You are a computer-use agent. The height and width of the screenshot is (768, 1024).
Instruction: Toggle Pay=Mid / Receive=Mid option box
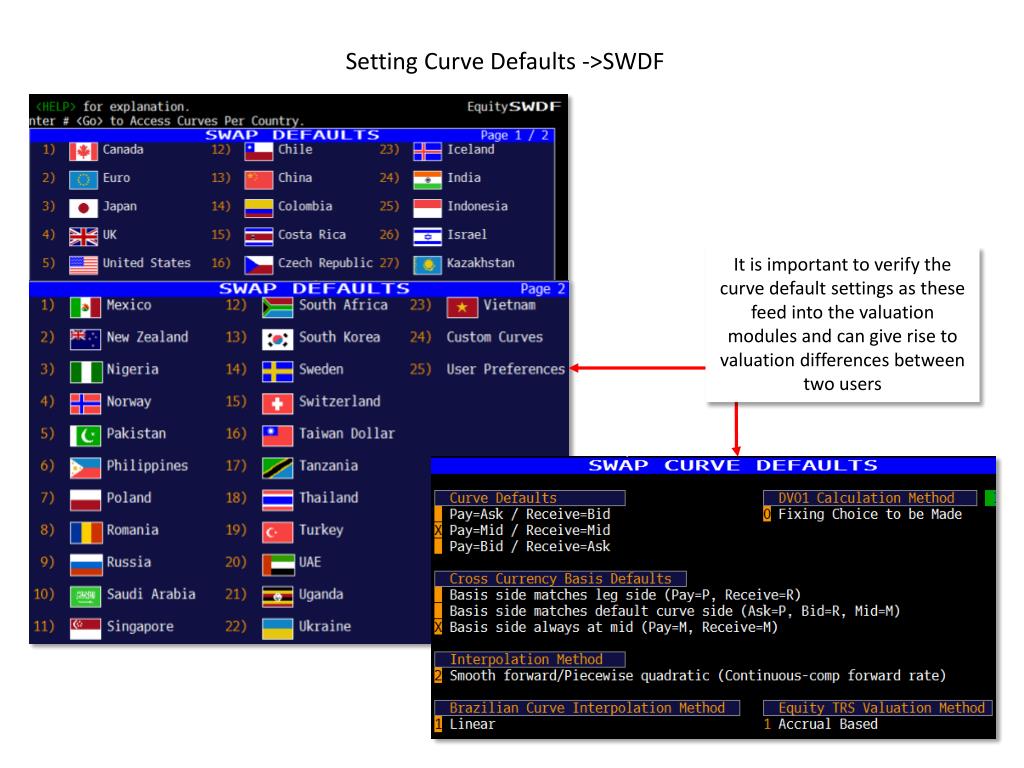[x=438, y=530]
